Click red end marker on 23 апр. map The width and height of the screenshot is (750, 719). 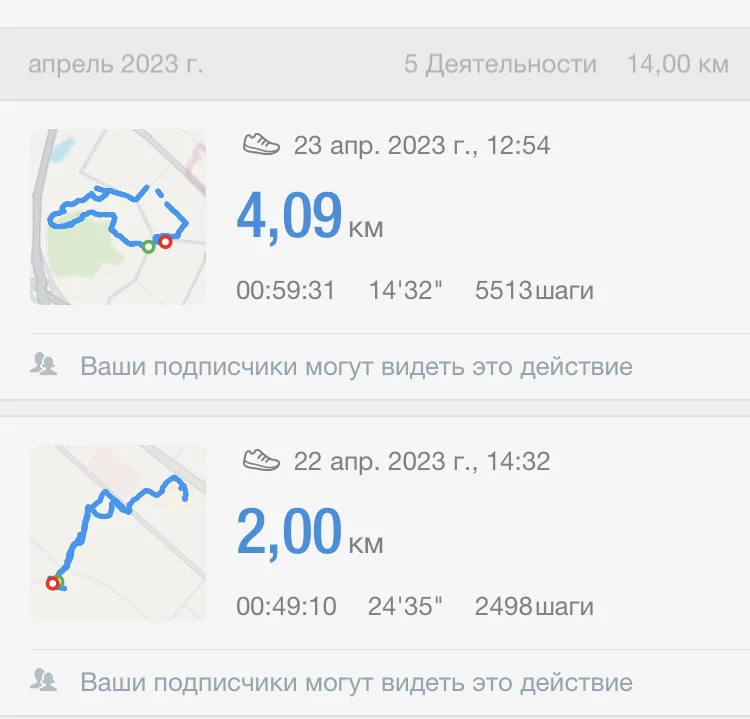(165, 241)
